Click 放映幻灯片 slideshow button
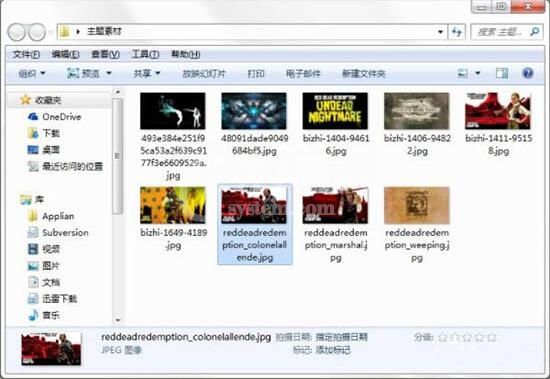The height and width of the screenshot is (379, 550). click(204, 74)
